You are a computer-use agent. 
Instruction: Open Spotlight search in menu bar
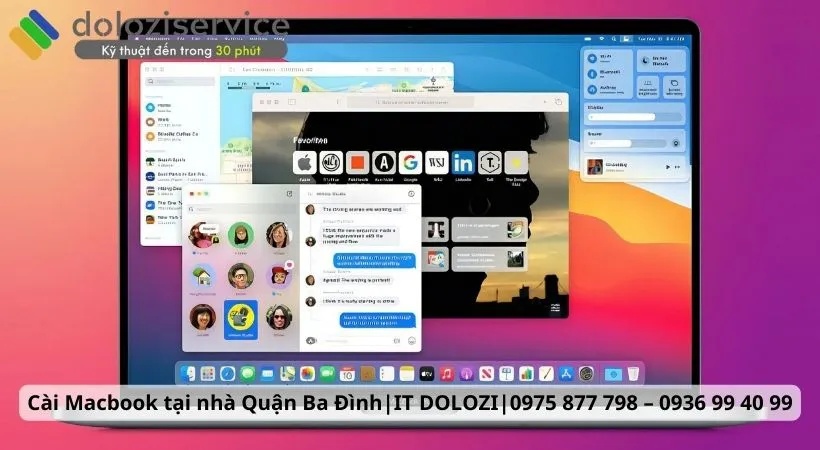click(x=613, y=39)
